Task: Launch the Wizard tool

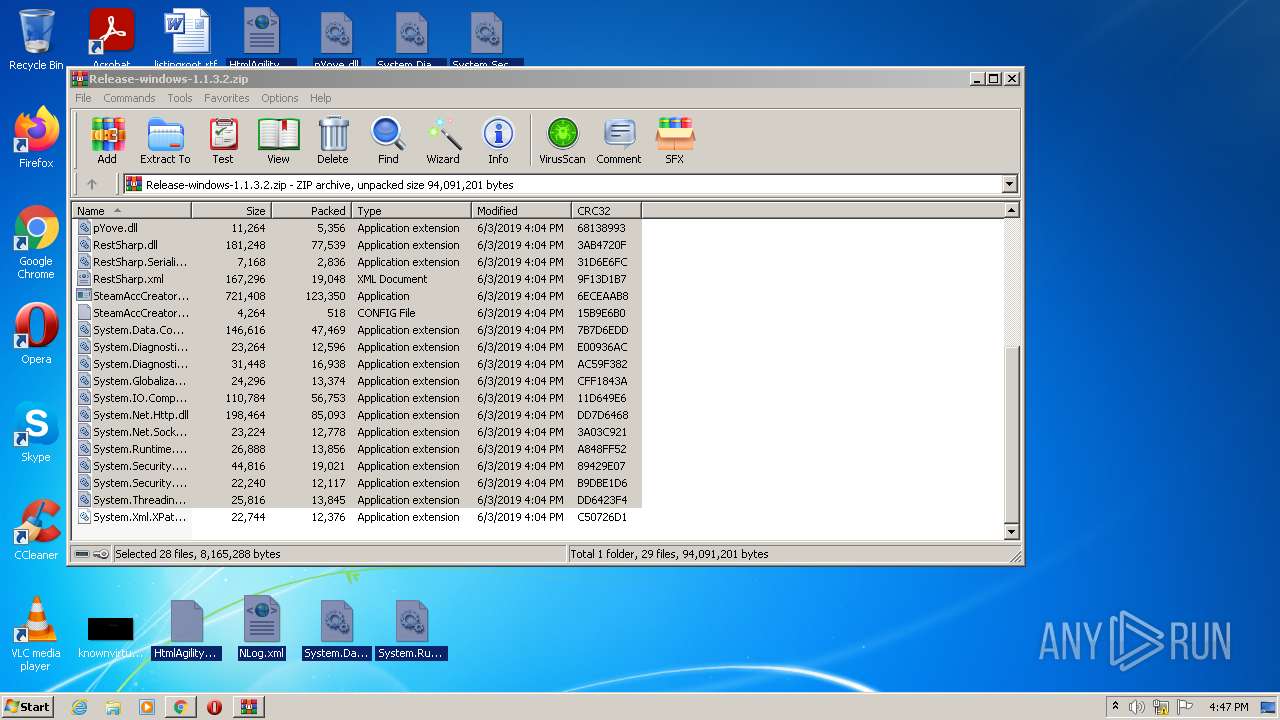Action: click(x=443, y=140)
